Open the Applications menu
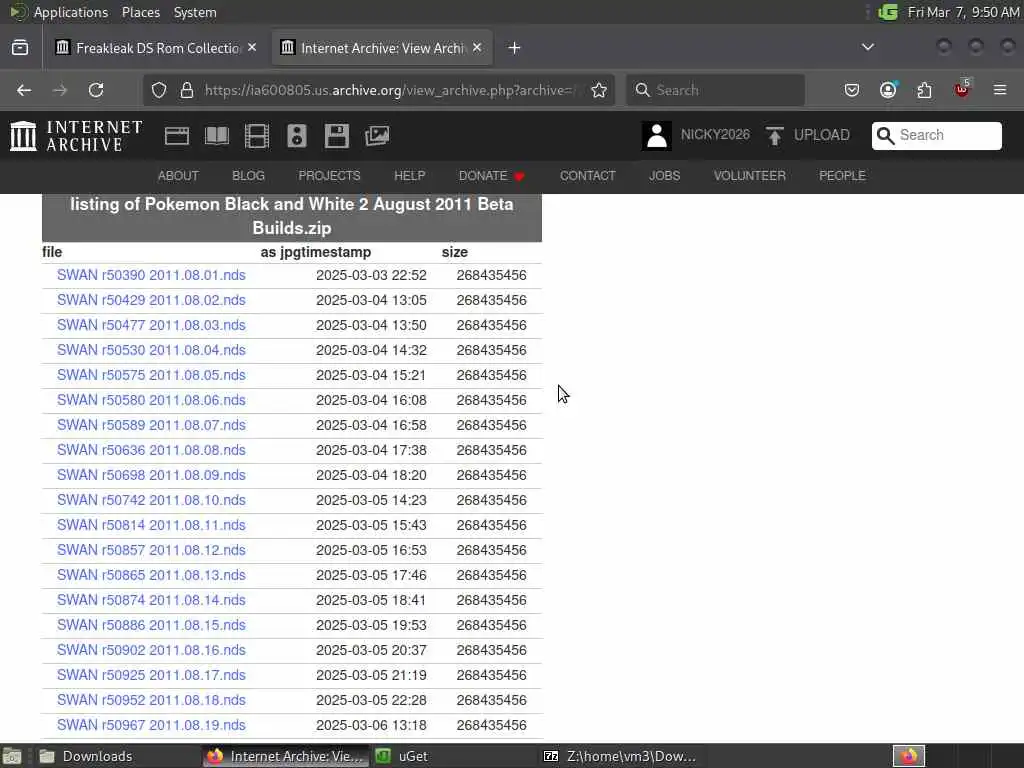1024x768 pixels. (x=71, y=12)
